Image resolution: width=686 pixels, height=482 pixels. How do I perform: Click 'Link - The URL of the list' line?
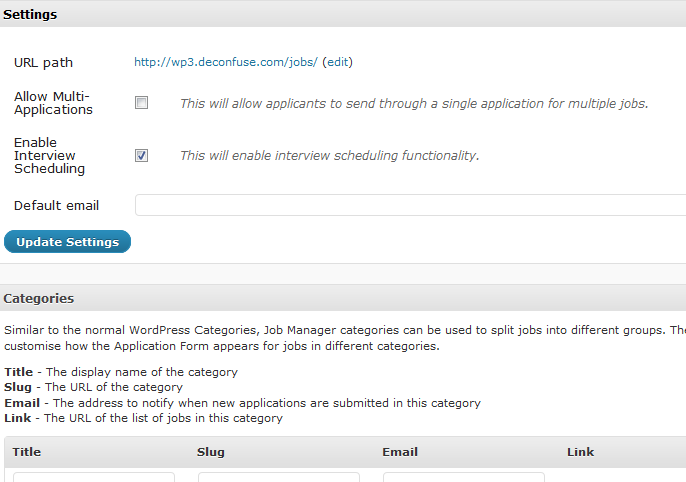pos(144,418)
